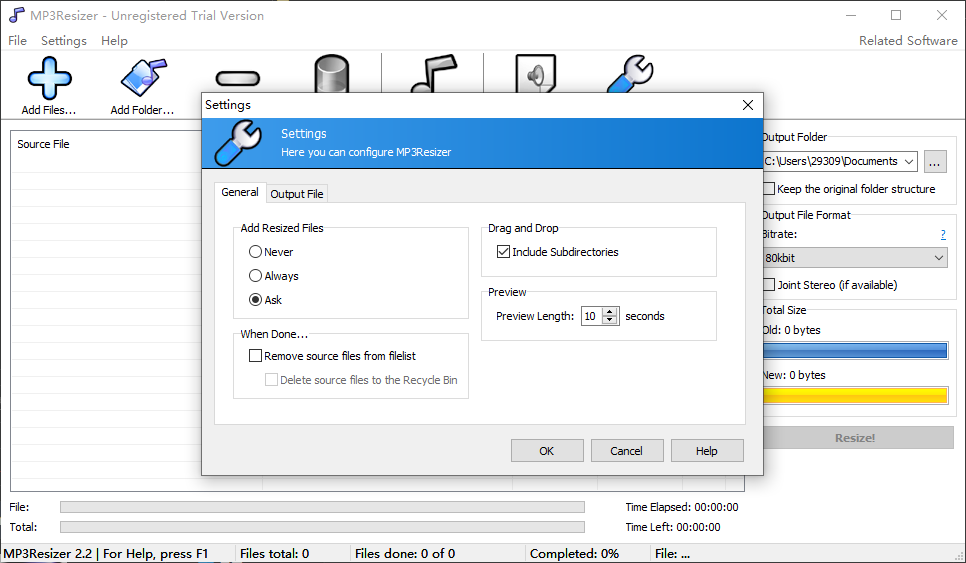Click 'Time Left: 00:00:00' text
Image resolution: width=966 pixels, height=563 pixels.
coord(673,527)
